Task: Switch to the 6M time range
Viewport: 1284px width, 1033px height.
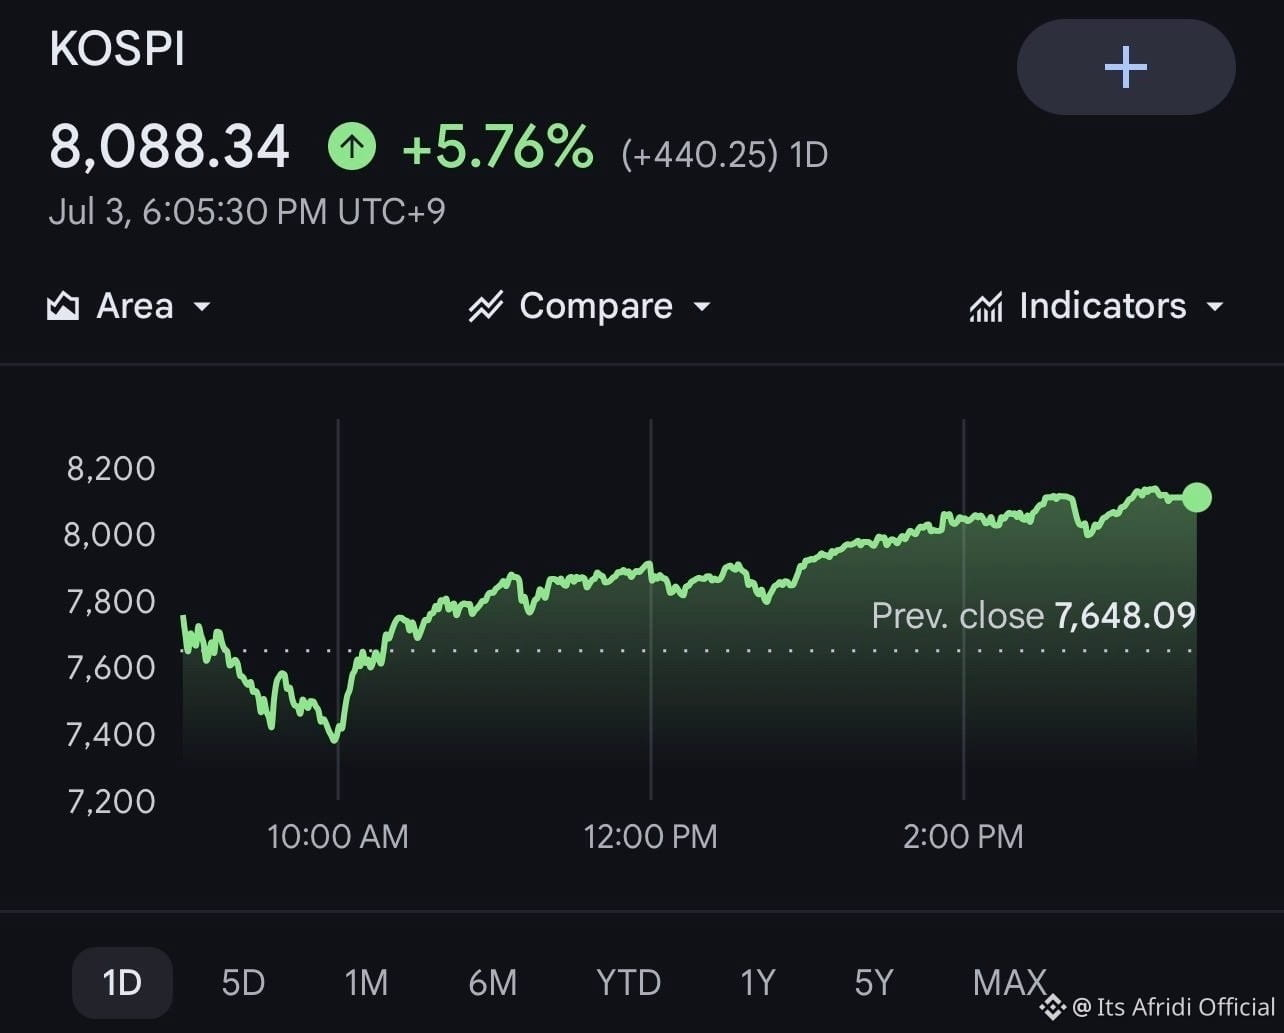Action: [492, 982]
